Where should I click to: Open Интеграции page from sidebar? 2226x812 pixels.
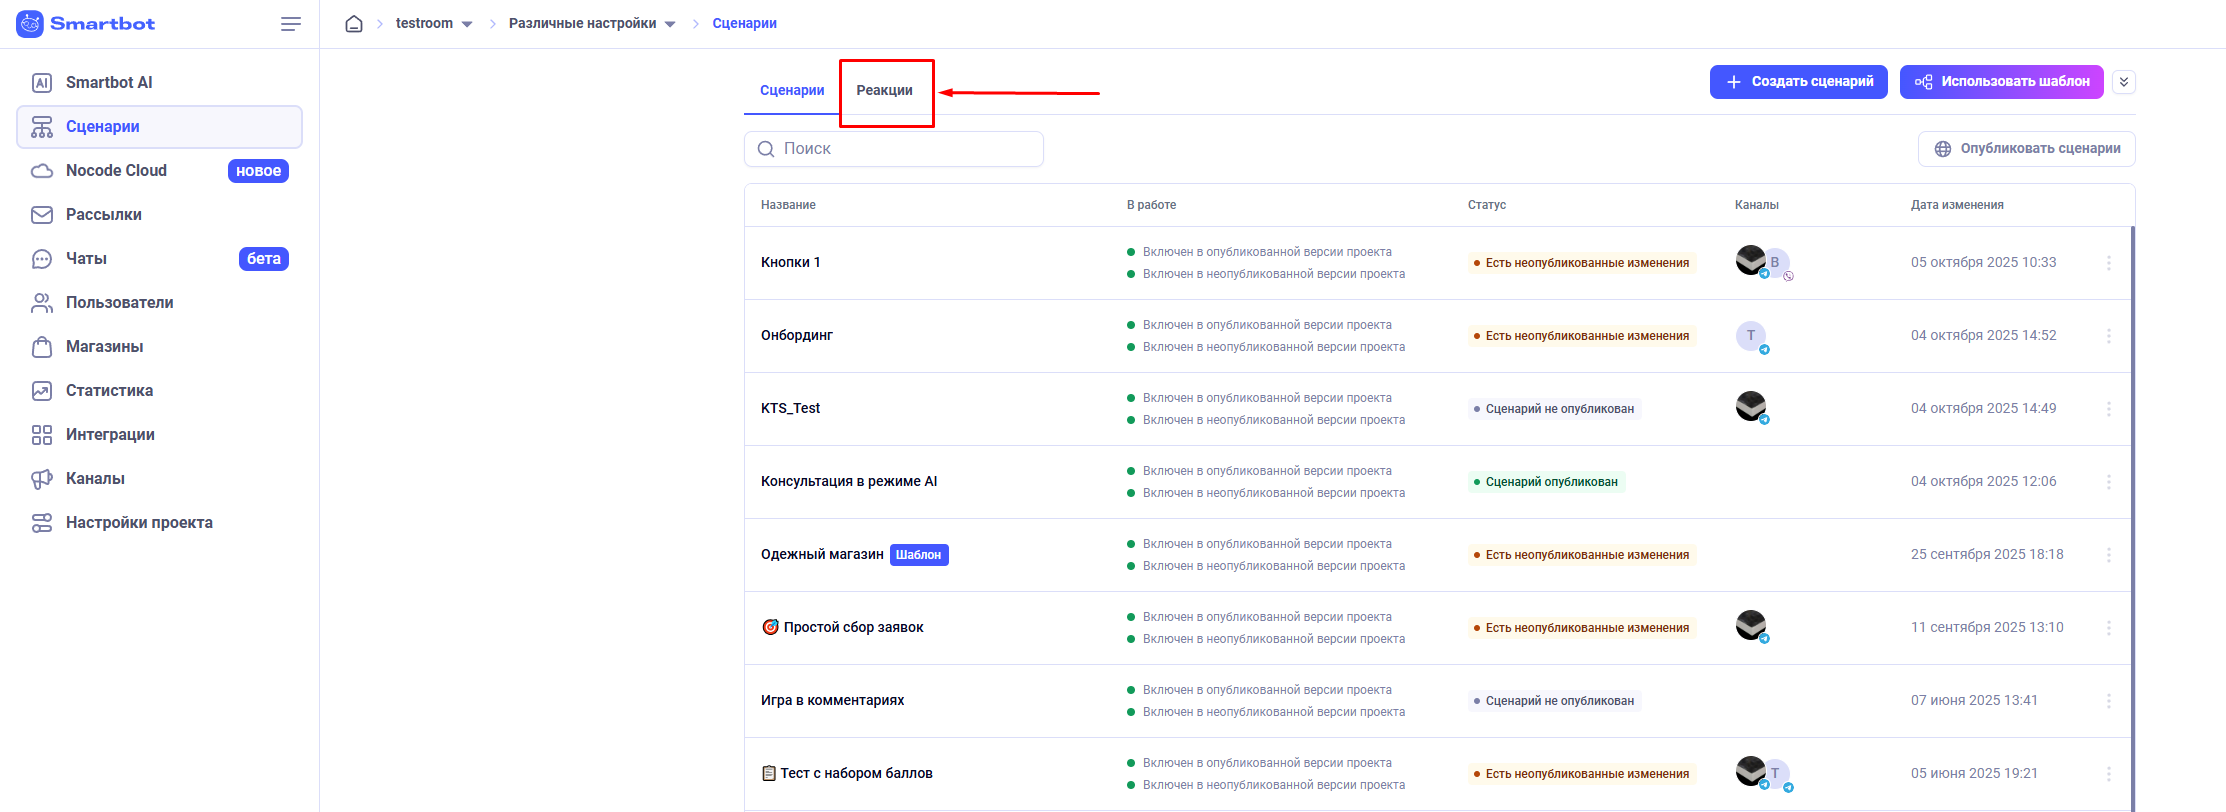click(x=110, y=435)
